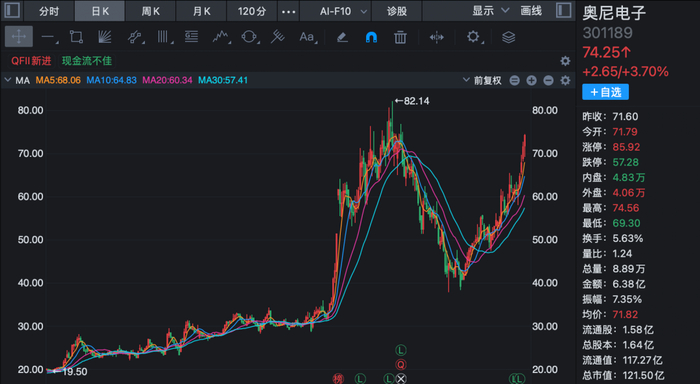The height and width of the screenshot is (384, 700).
Task: Select the vertical period lines tool
Action: click(x=163, y=37)
